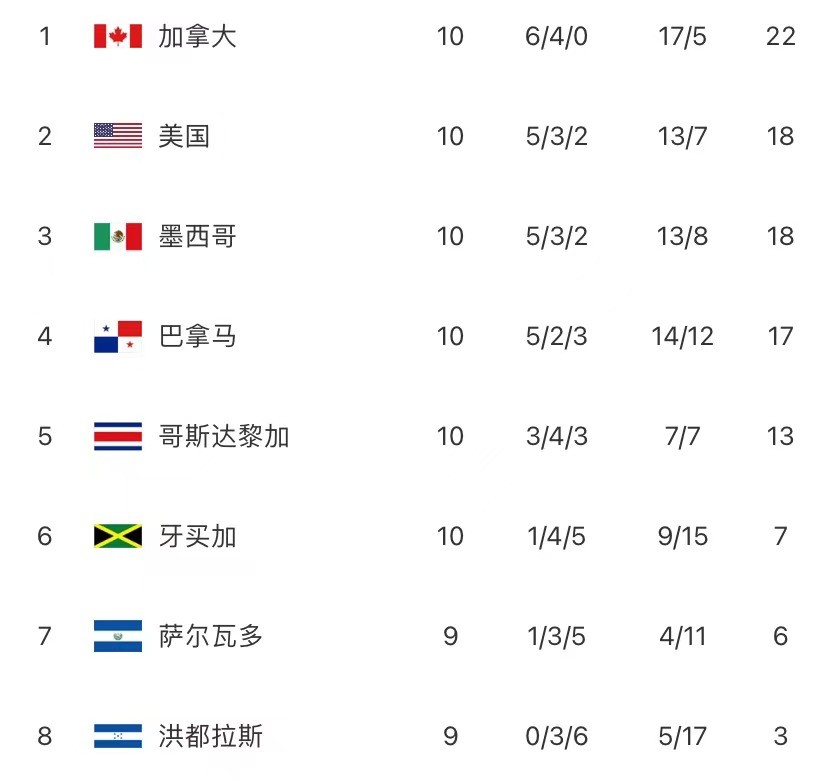Open the 哥斯达黎加 team page
Screen dimensions: 828x781
[x=223, y=436]
